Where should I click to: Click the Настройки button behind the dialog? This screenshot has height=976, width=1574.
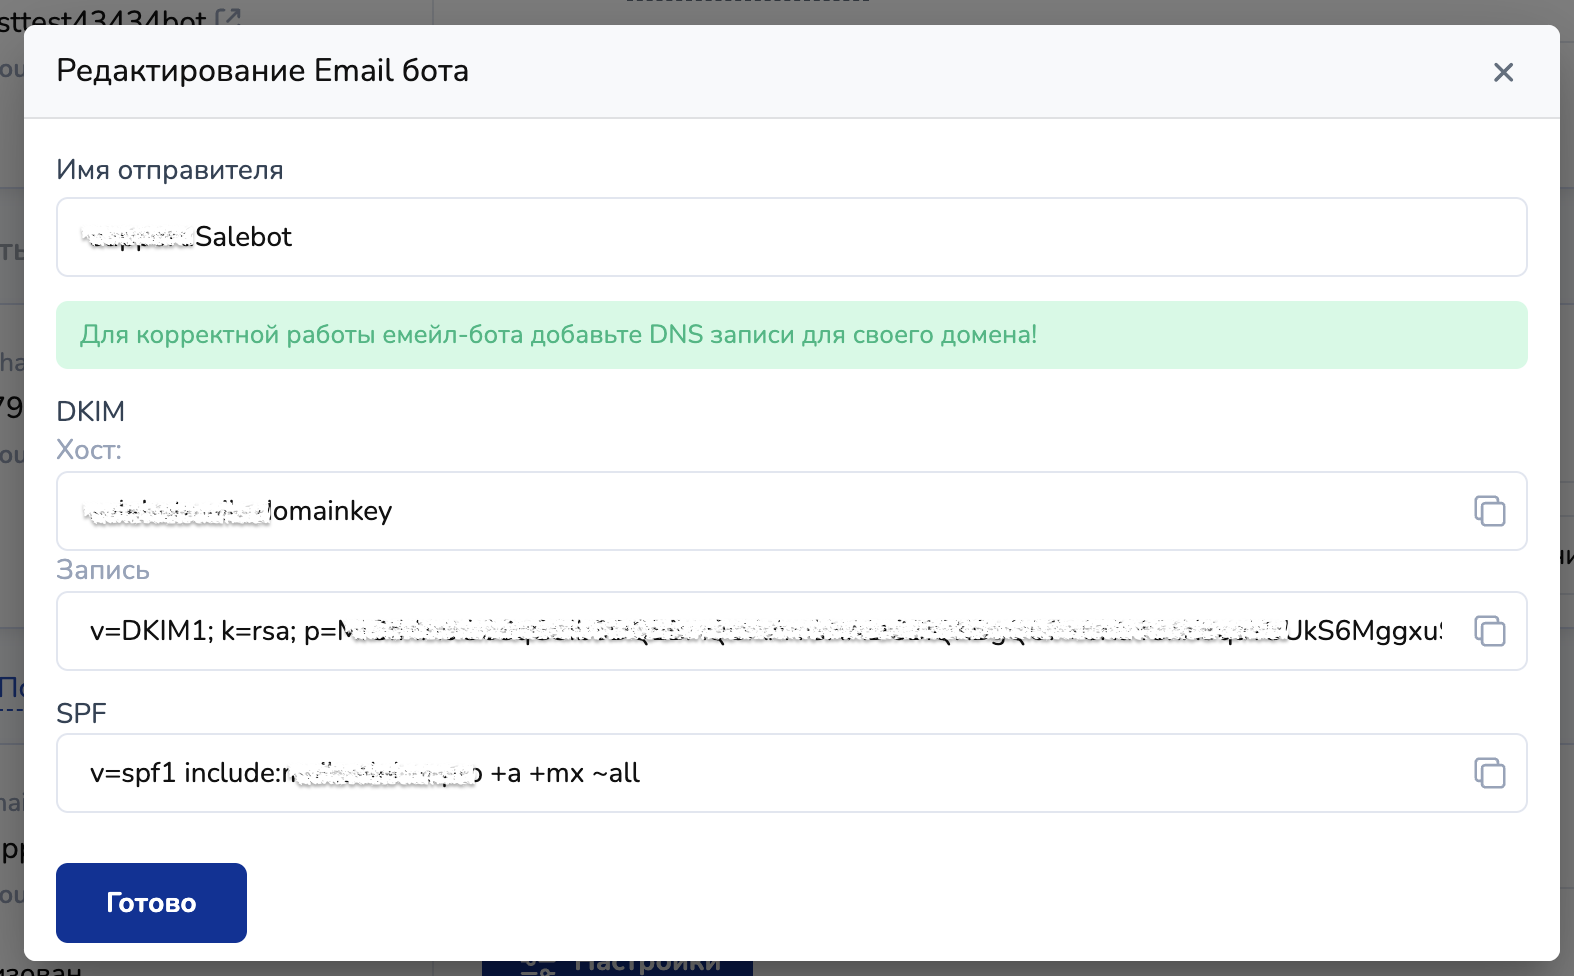click(617, 966)
